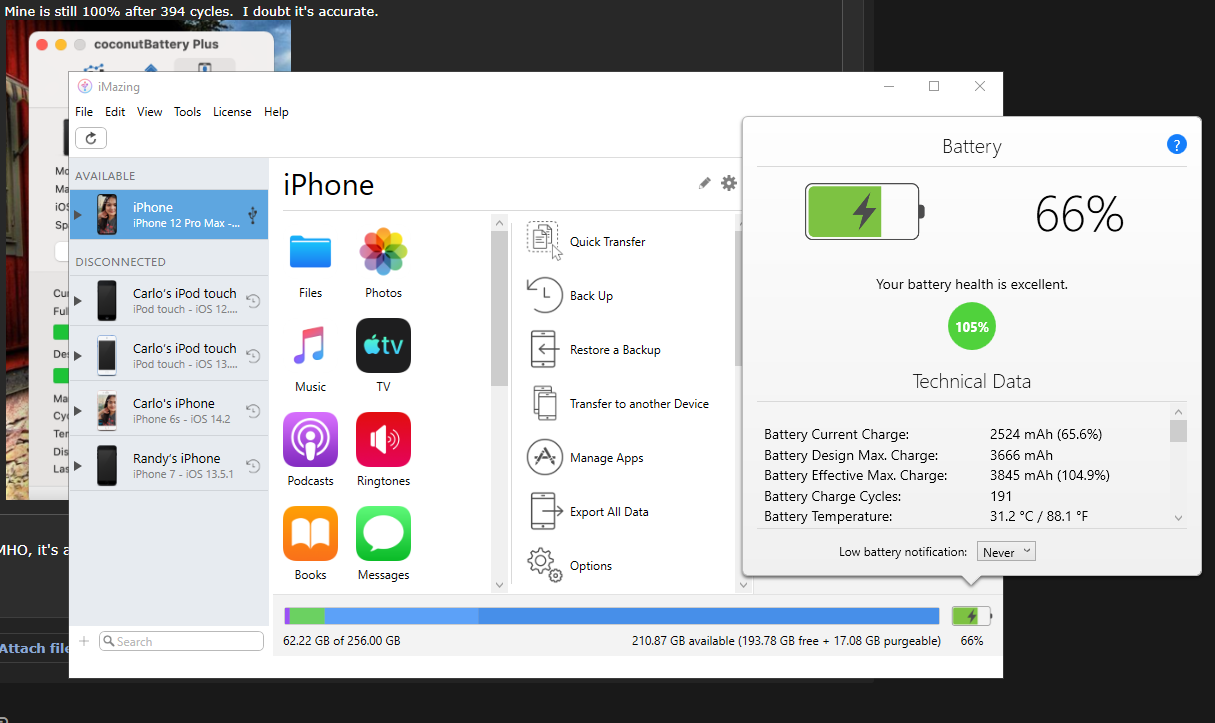The height and width of the screenshot is (723, 1215).
Task: Expand Carlo's iPhone 6s entry
Action: pos(79,411)
